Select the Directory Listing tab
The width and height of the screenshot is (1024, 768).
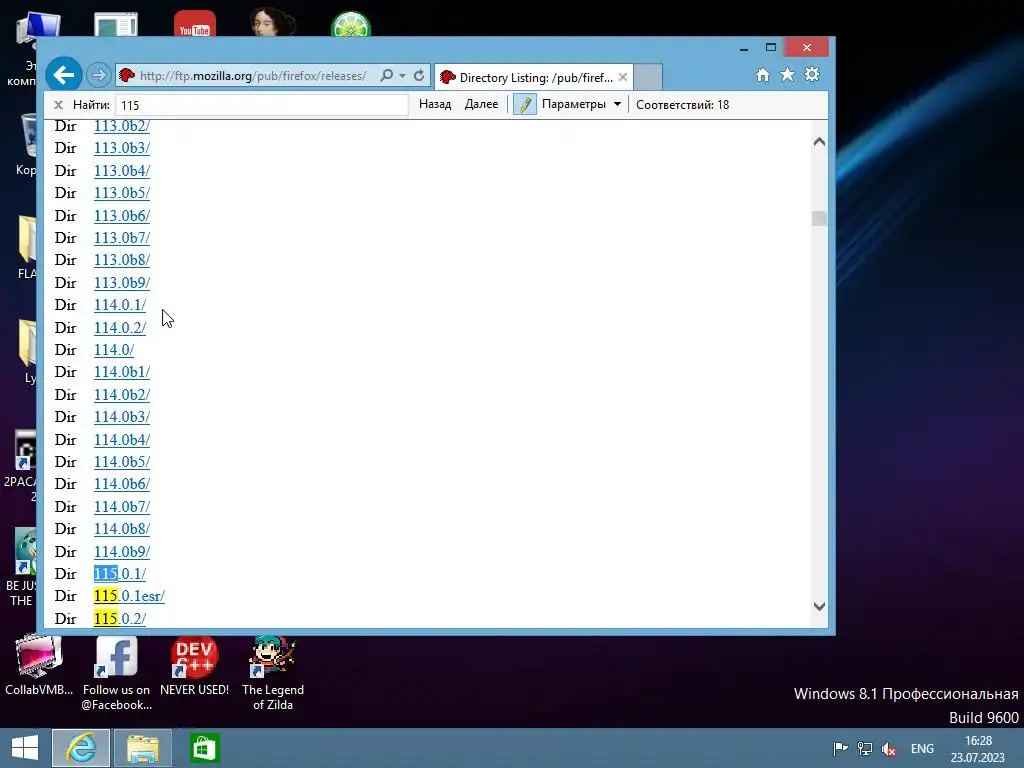(x=534, y=78)
